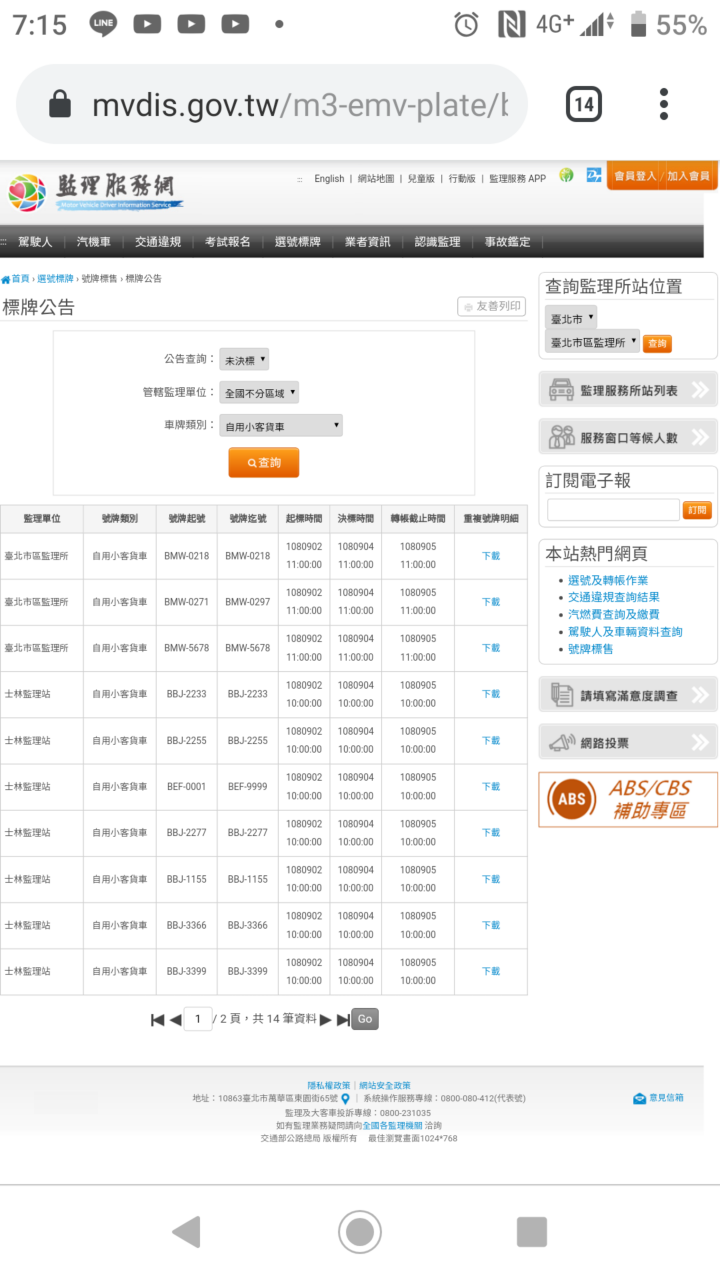Open 交通違規查詢結果 link
The height and width of the screenshot is (1280, 720).
coord(614,597)
